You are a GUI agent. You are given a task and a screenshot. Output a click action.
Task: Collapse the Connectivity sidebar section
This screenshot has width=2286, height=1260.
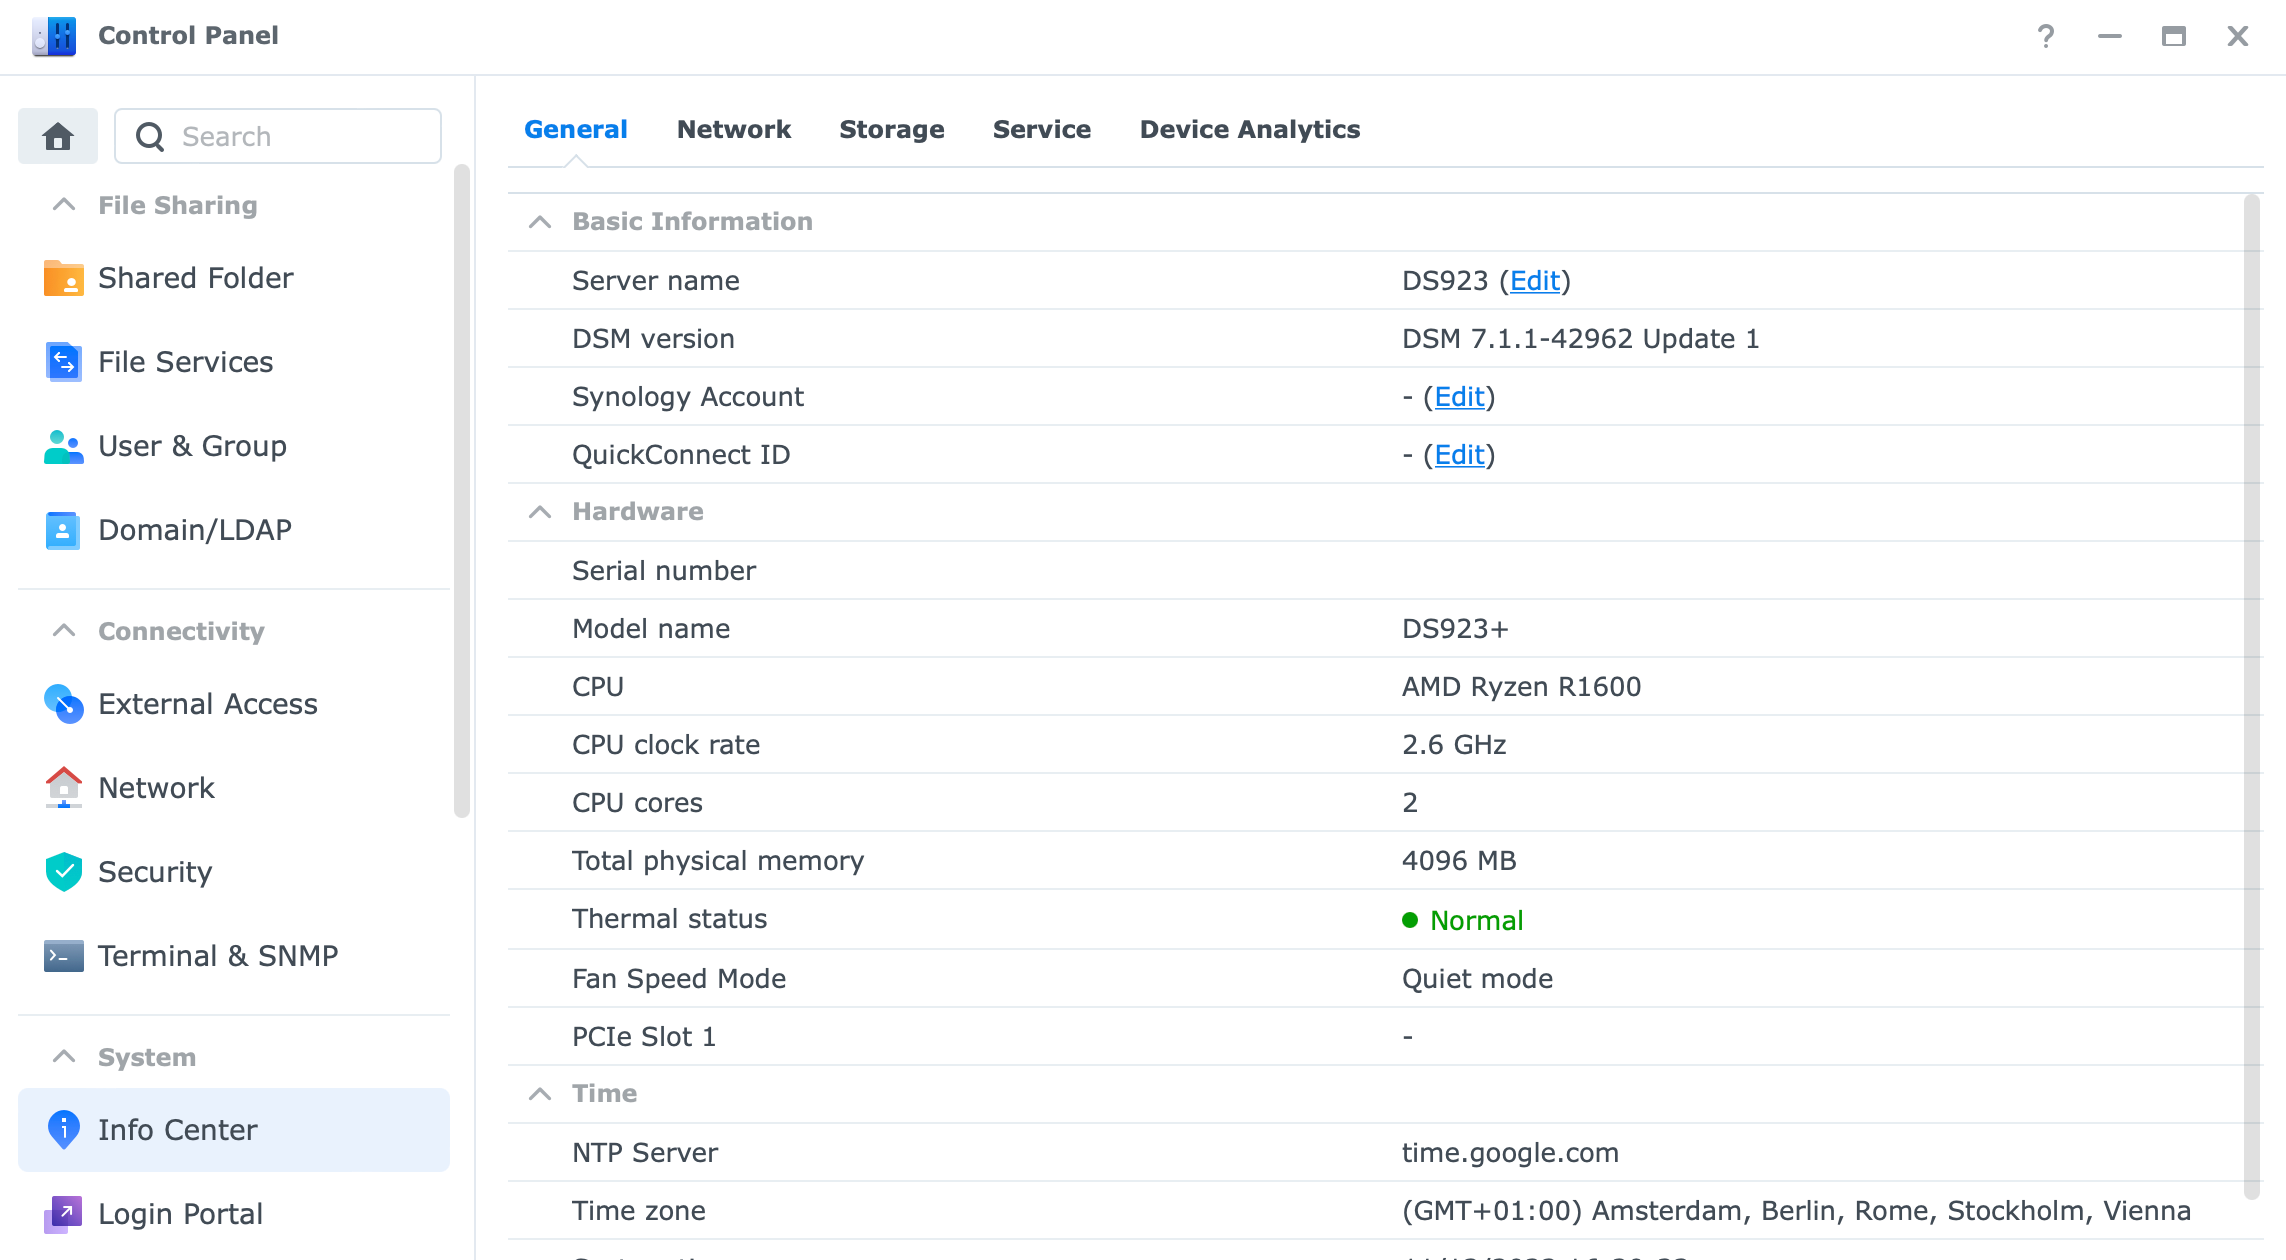point(64,631)
